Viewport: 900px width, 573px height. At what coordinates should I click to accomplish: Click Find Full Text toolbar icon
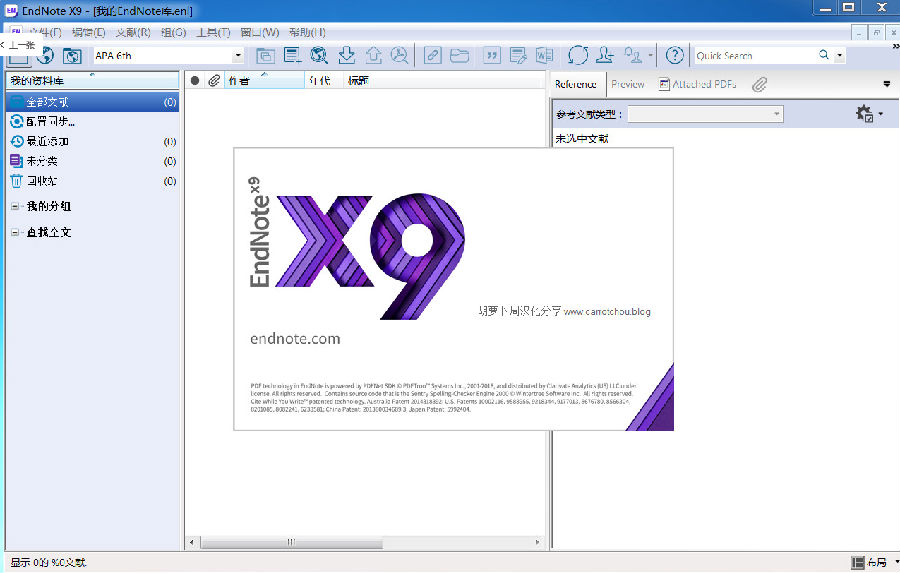(x=399, y=56)
